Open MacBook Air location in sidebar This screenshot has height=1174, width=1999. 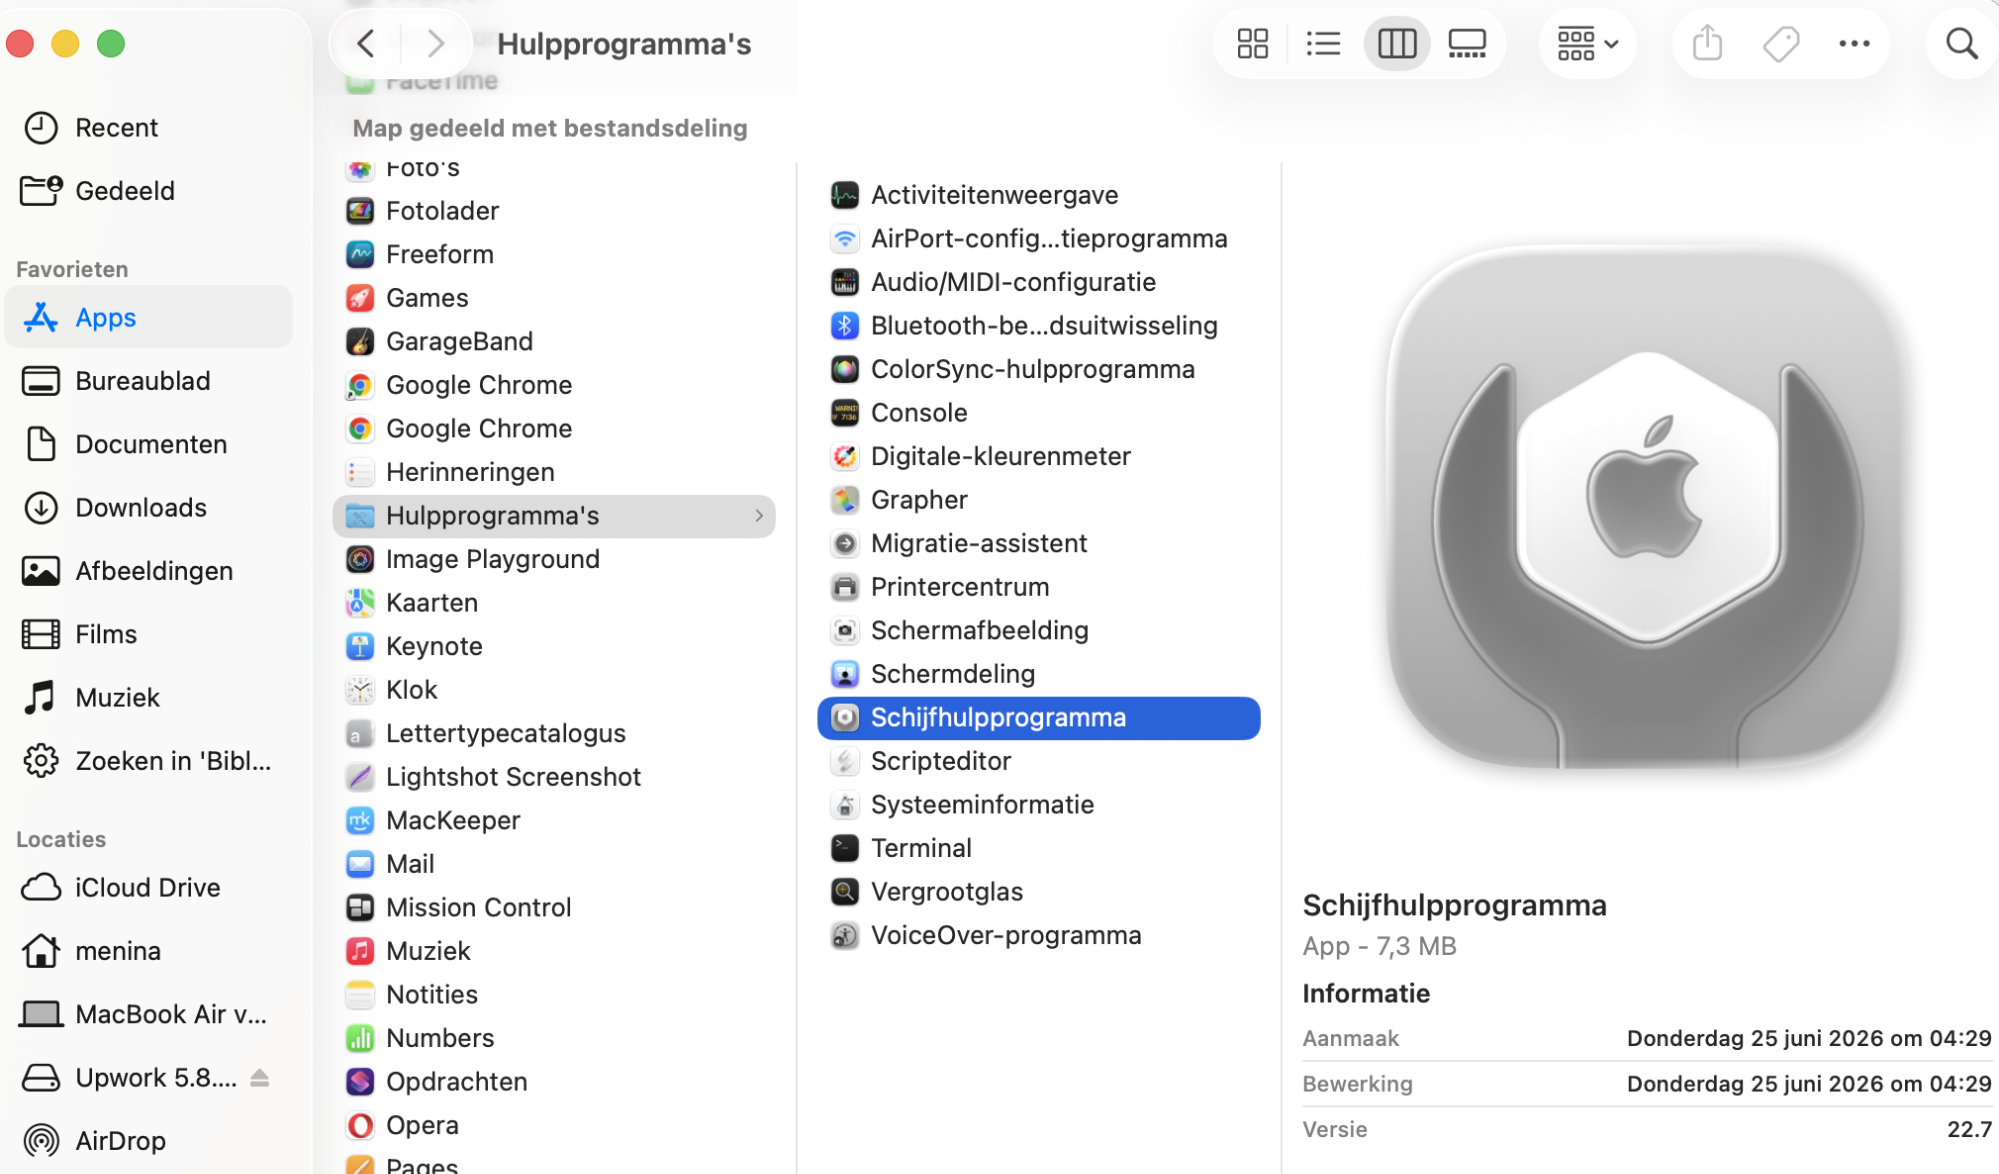(150, 1013)
